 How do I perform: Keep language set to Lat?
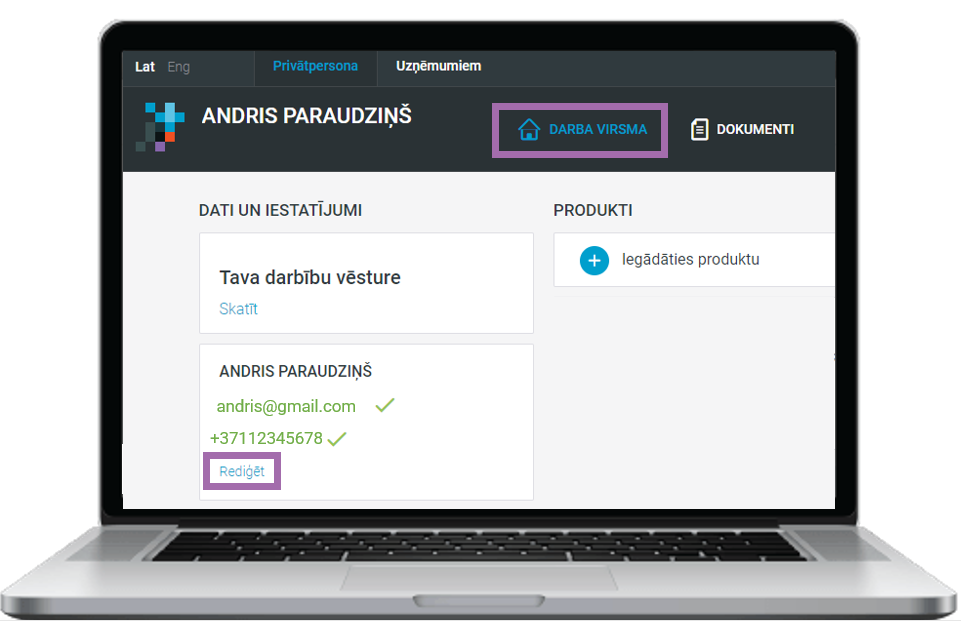(144, 66)
